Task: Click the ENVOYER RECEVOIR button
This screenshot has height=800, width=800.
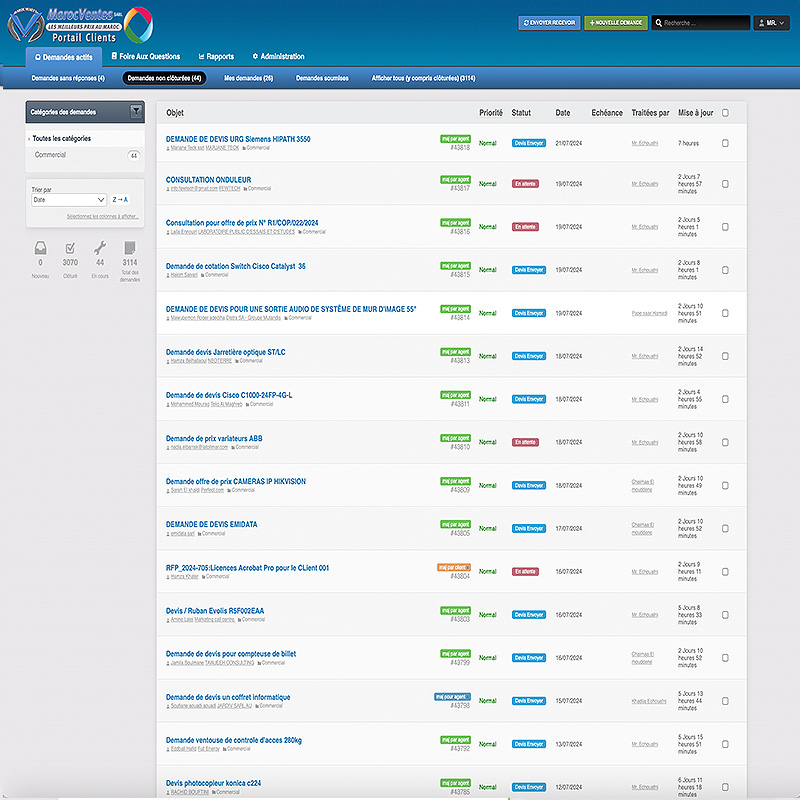Action: 548,22
